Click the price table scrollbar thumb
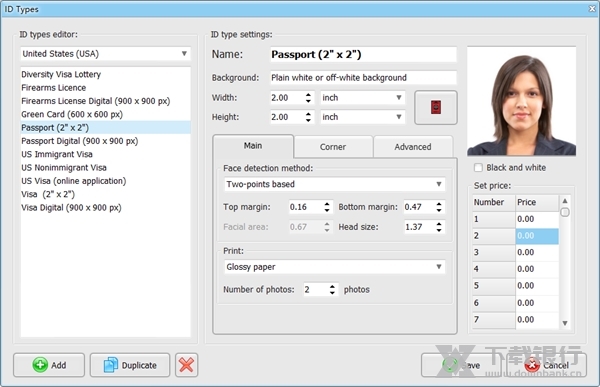Viewport: 600px width, 387px height. tap(565, 212)
